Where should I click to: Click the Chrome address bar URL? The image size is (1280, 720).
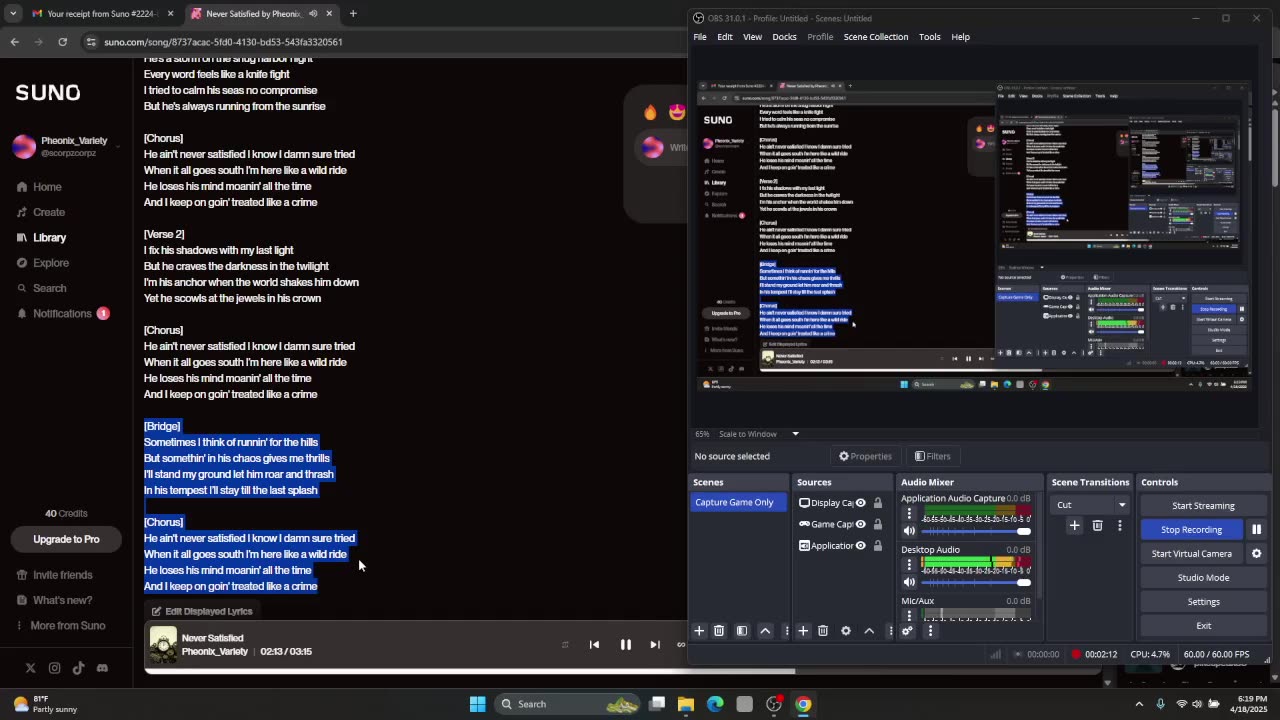click(223, 42)
